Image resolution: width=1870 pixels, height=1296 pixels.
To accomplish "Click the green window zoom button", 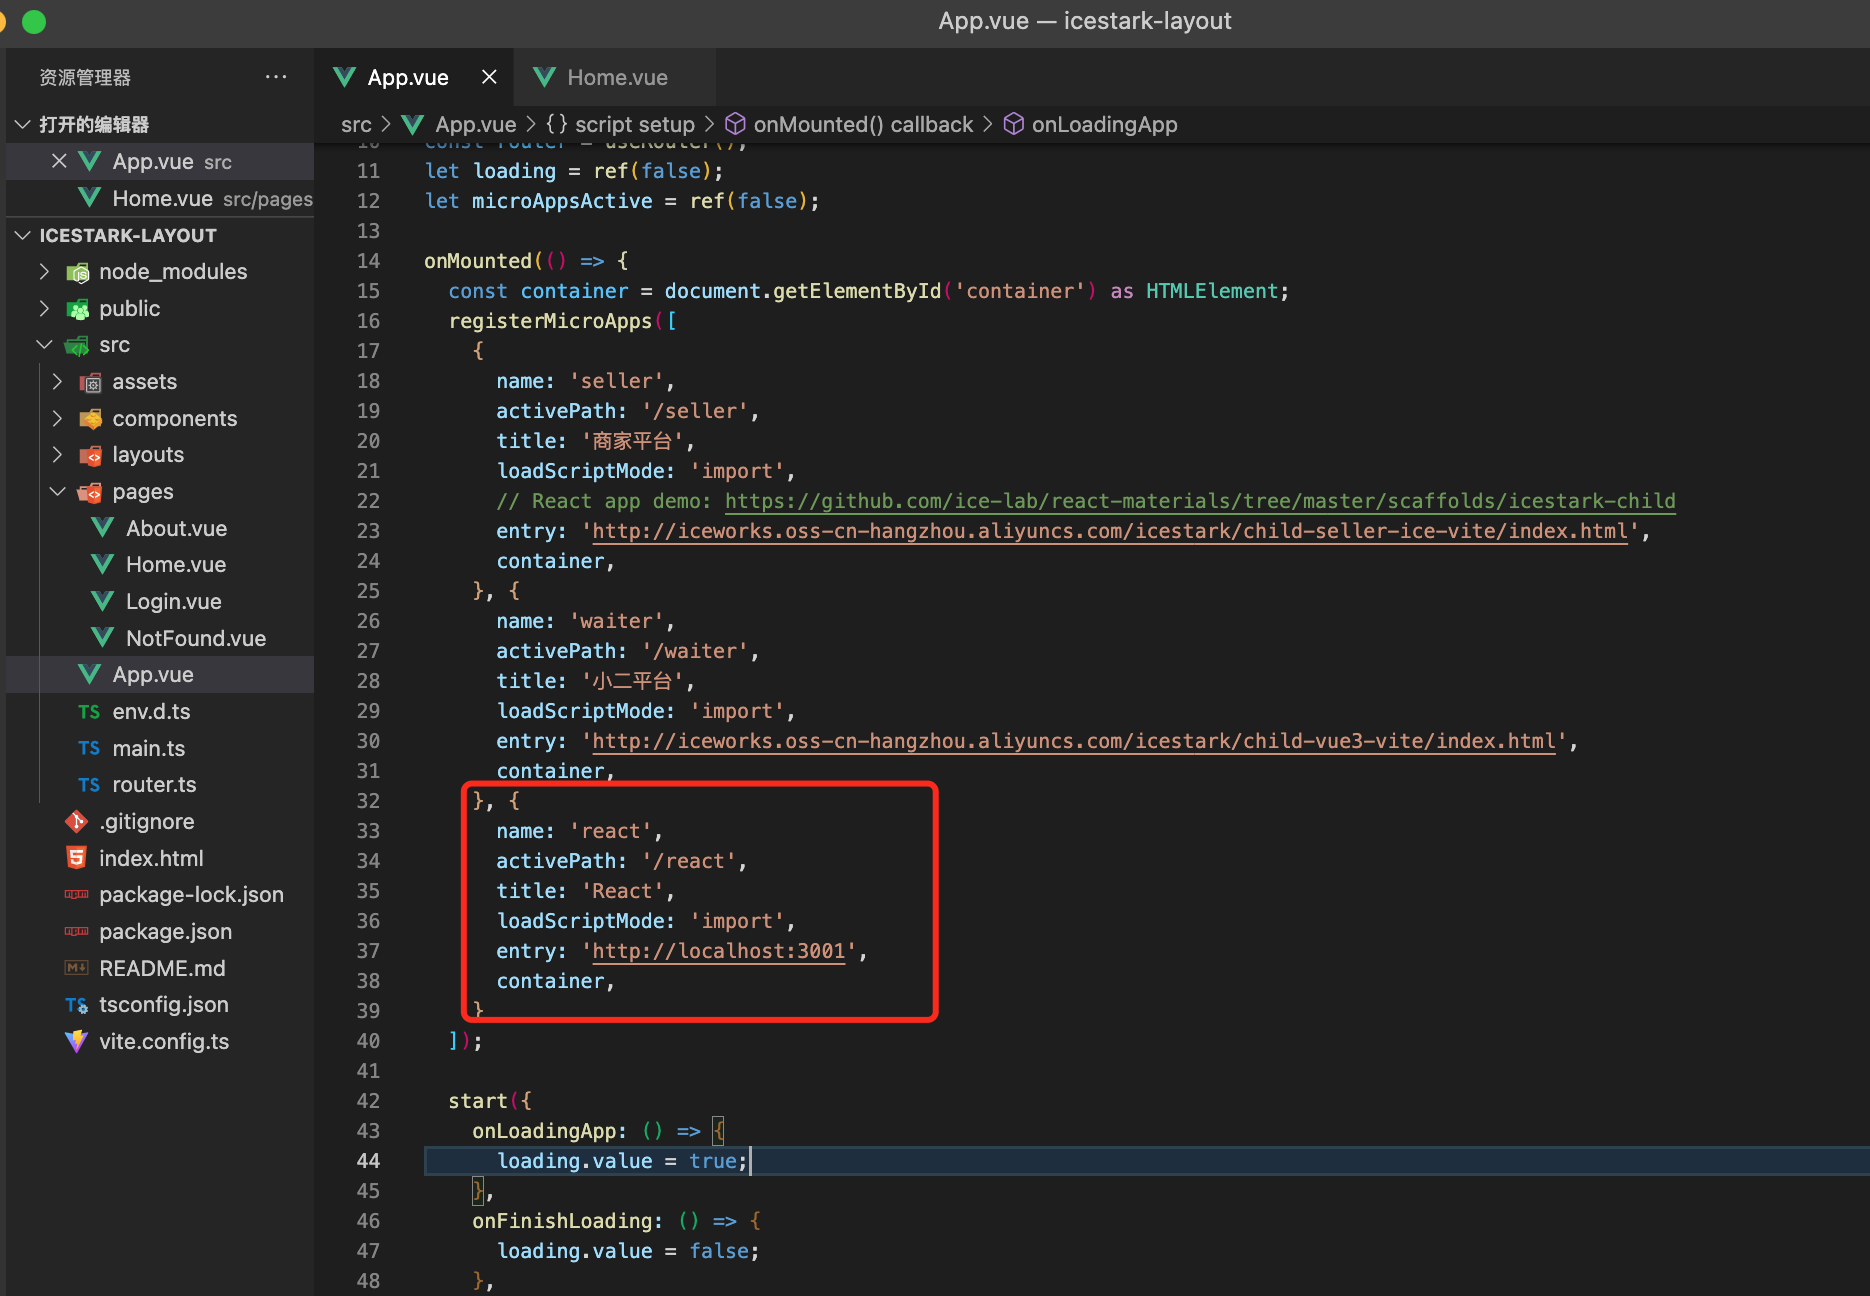I will [x=34, y=21].
